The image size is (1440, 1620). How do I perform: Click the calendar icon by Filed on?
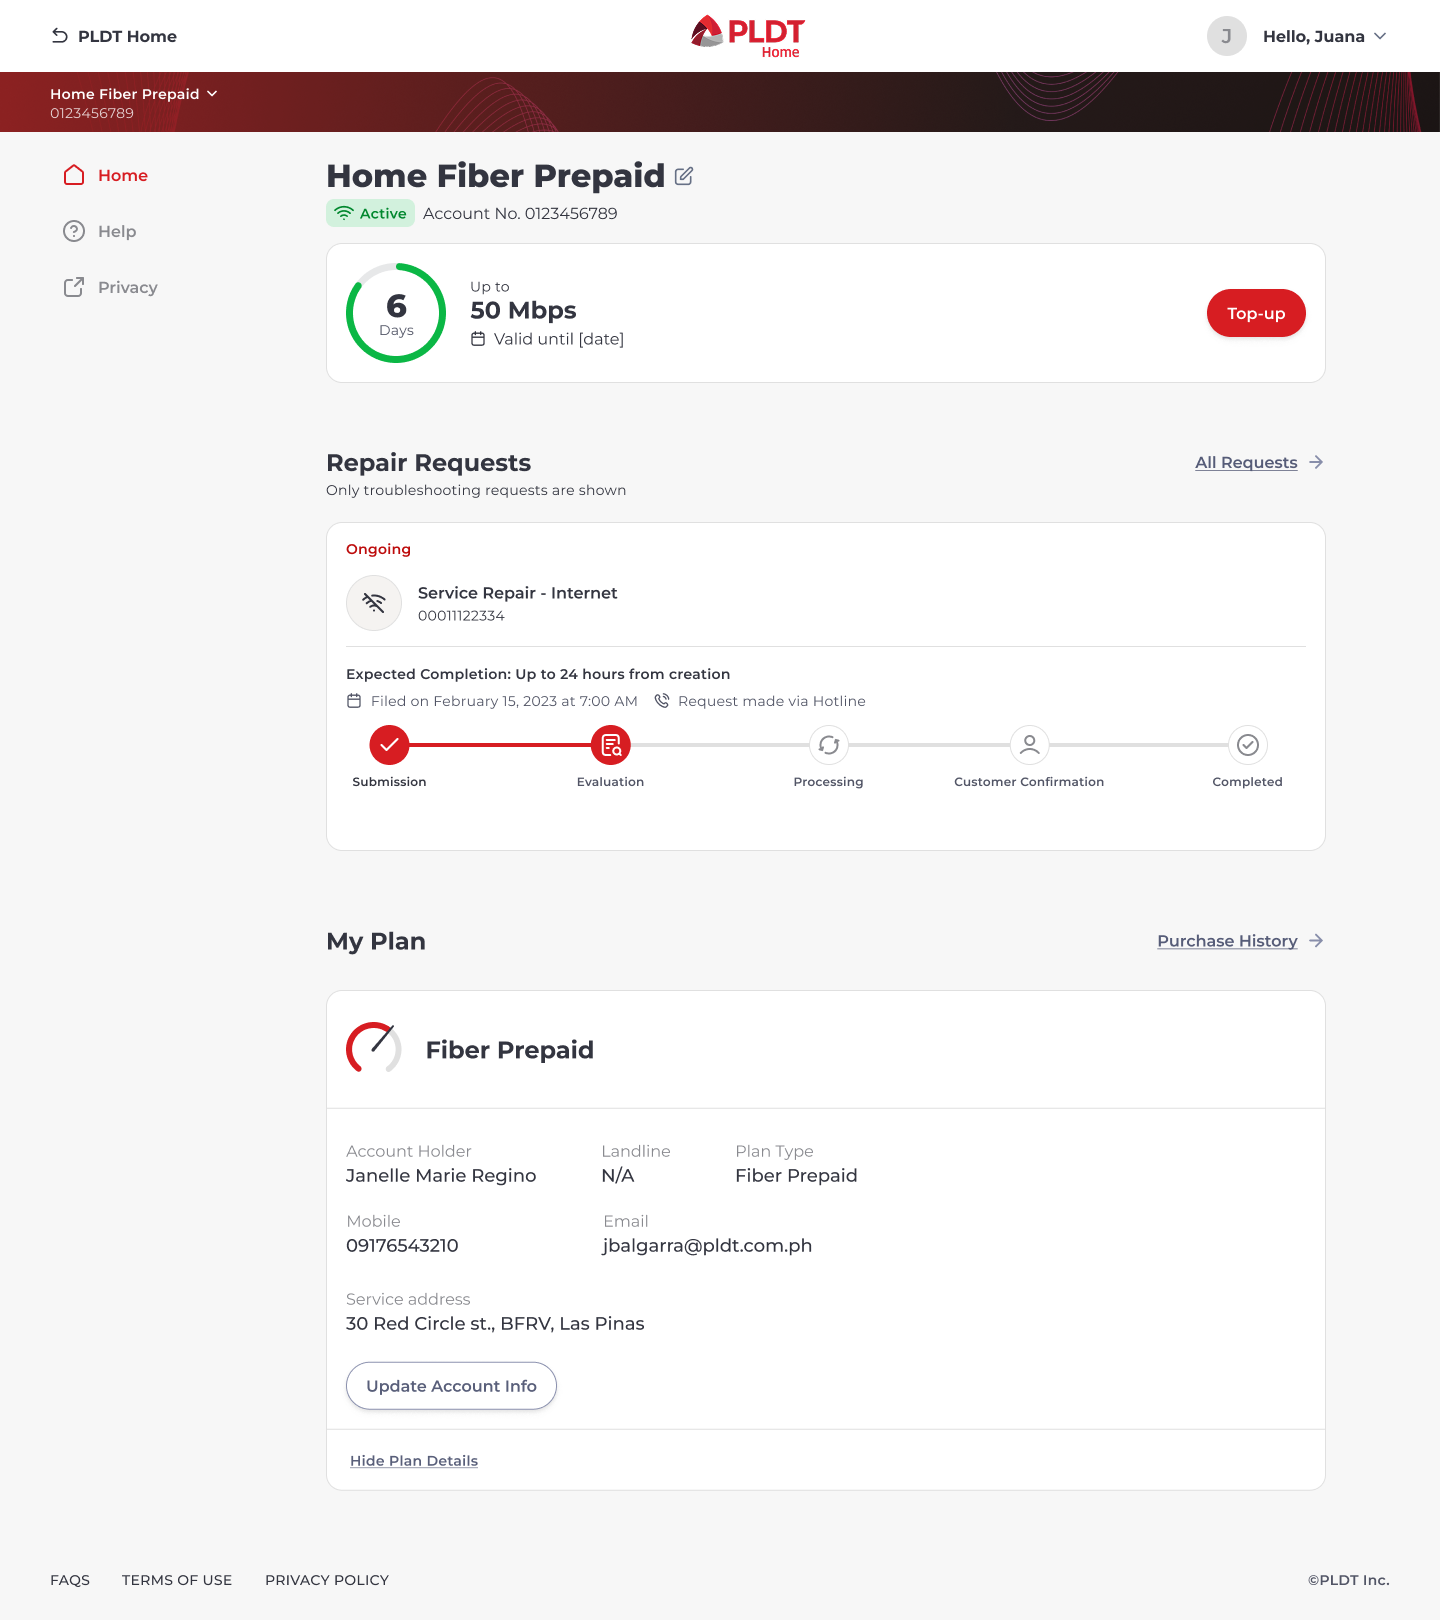tap(354, 701)
